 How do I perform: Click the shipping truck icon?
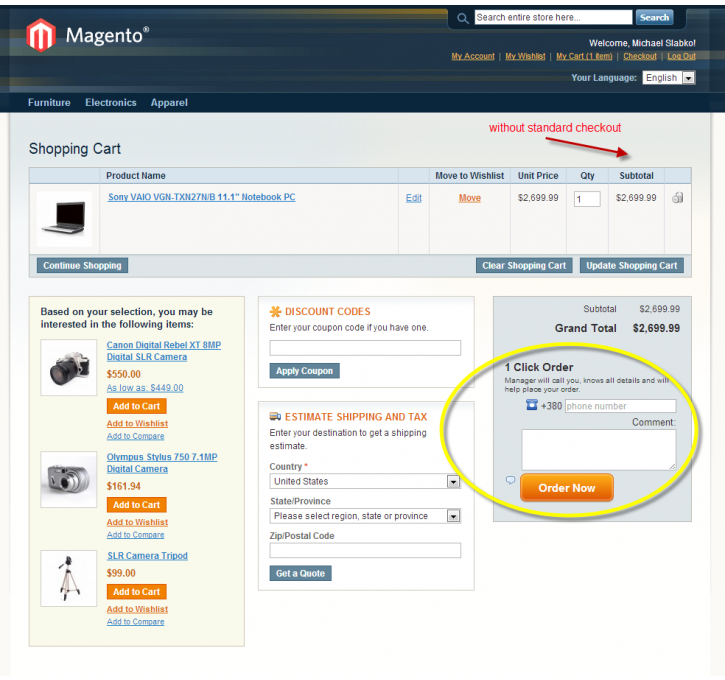276,417
